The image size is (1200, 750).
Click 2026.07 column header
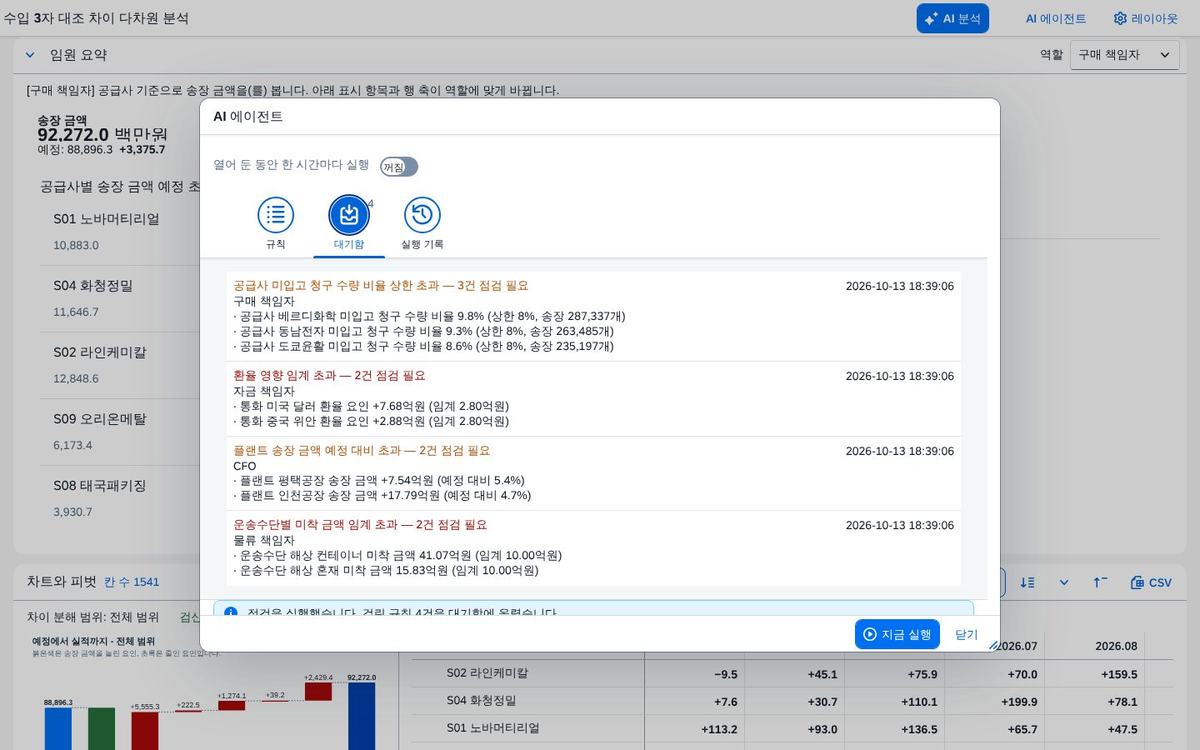(x=1016, y=646)
